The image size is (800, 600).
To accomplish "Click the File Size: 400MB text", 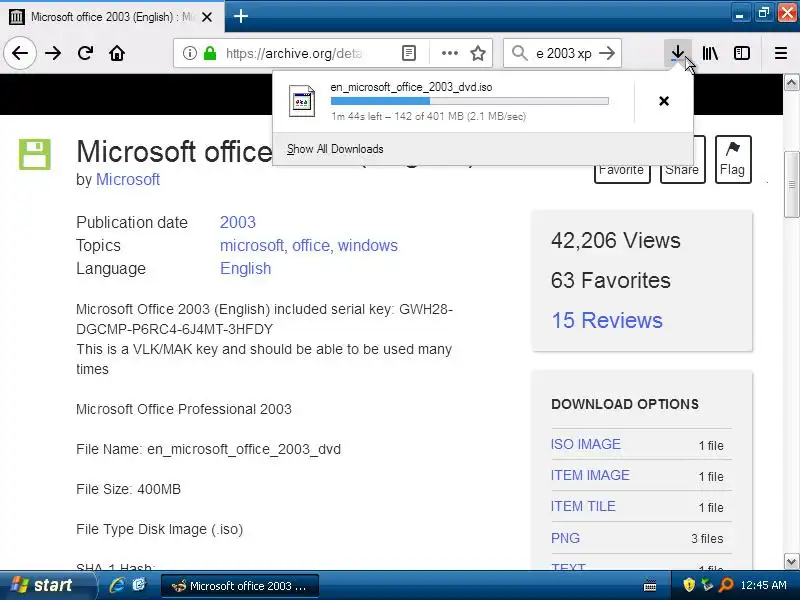I will coord(129,489).
